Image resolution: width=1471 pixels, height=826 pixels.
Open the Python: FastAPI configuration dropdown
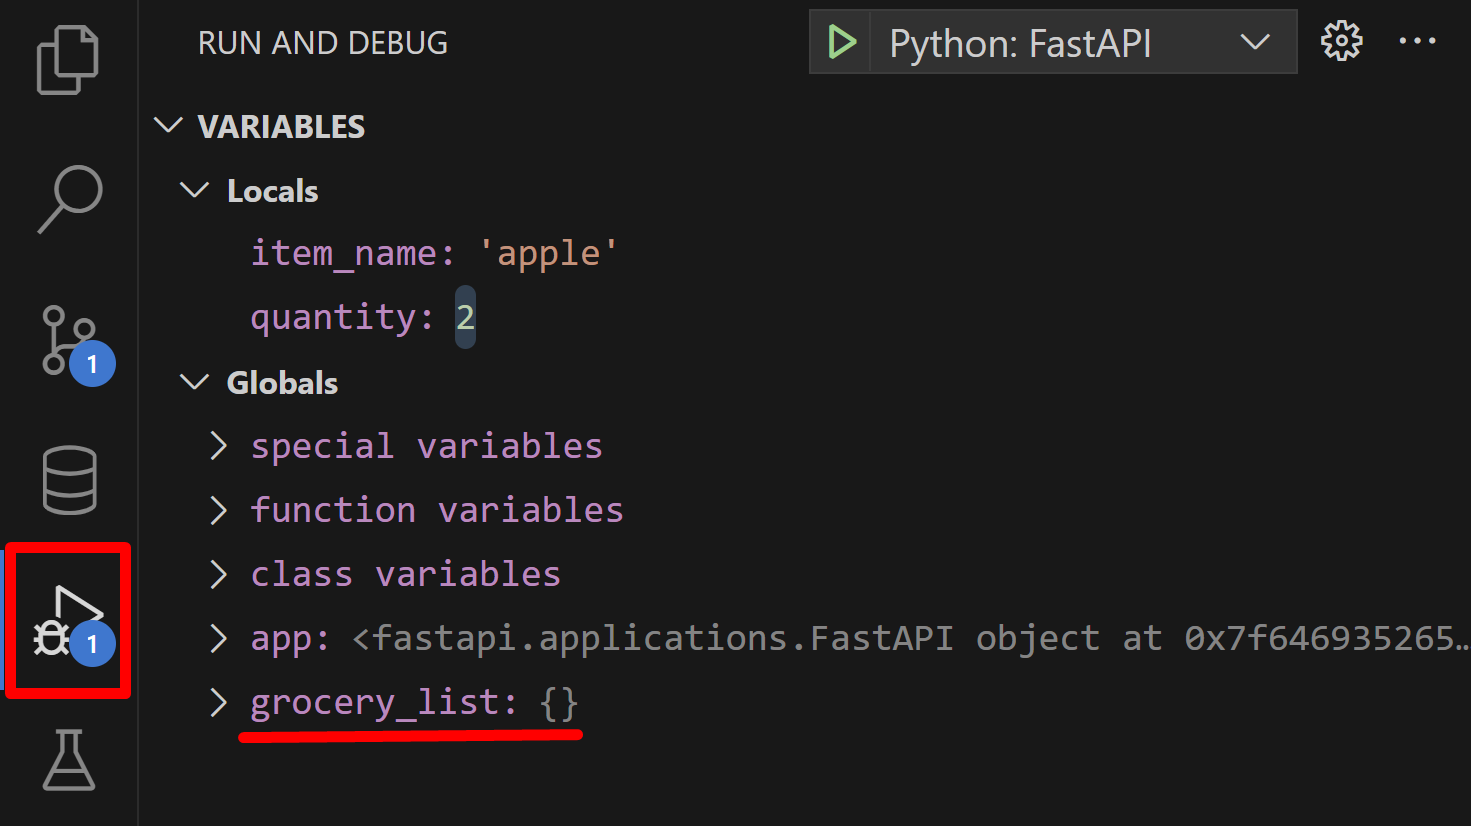click(x=1254, y=42)
